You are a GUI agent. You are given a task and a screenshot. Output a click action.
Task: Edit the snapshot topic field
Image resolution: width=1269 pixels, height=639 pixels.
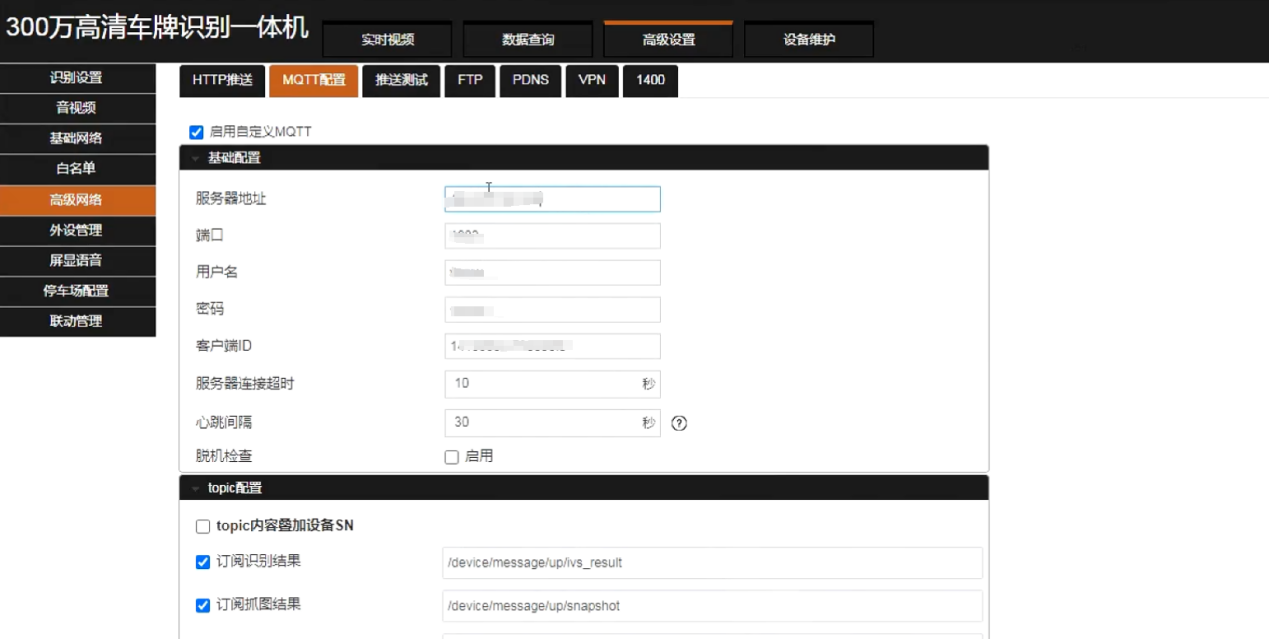click(712, 606)
